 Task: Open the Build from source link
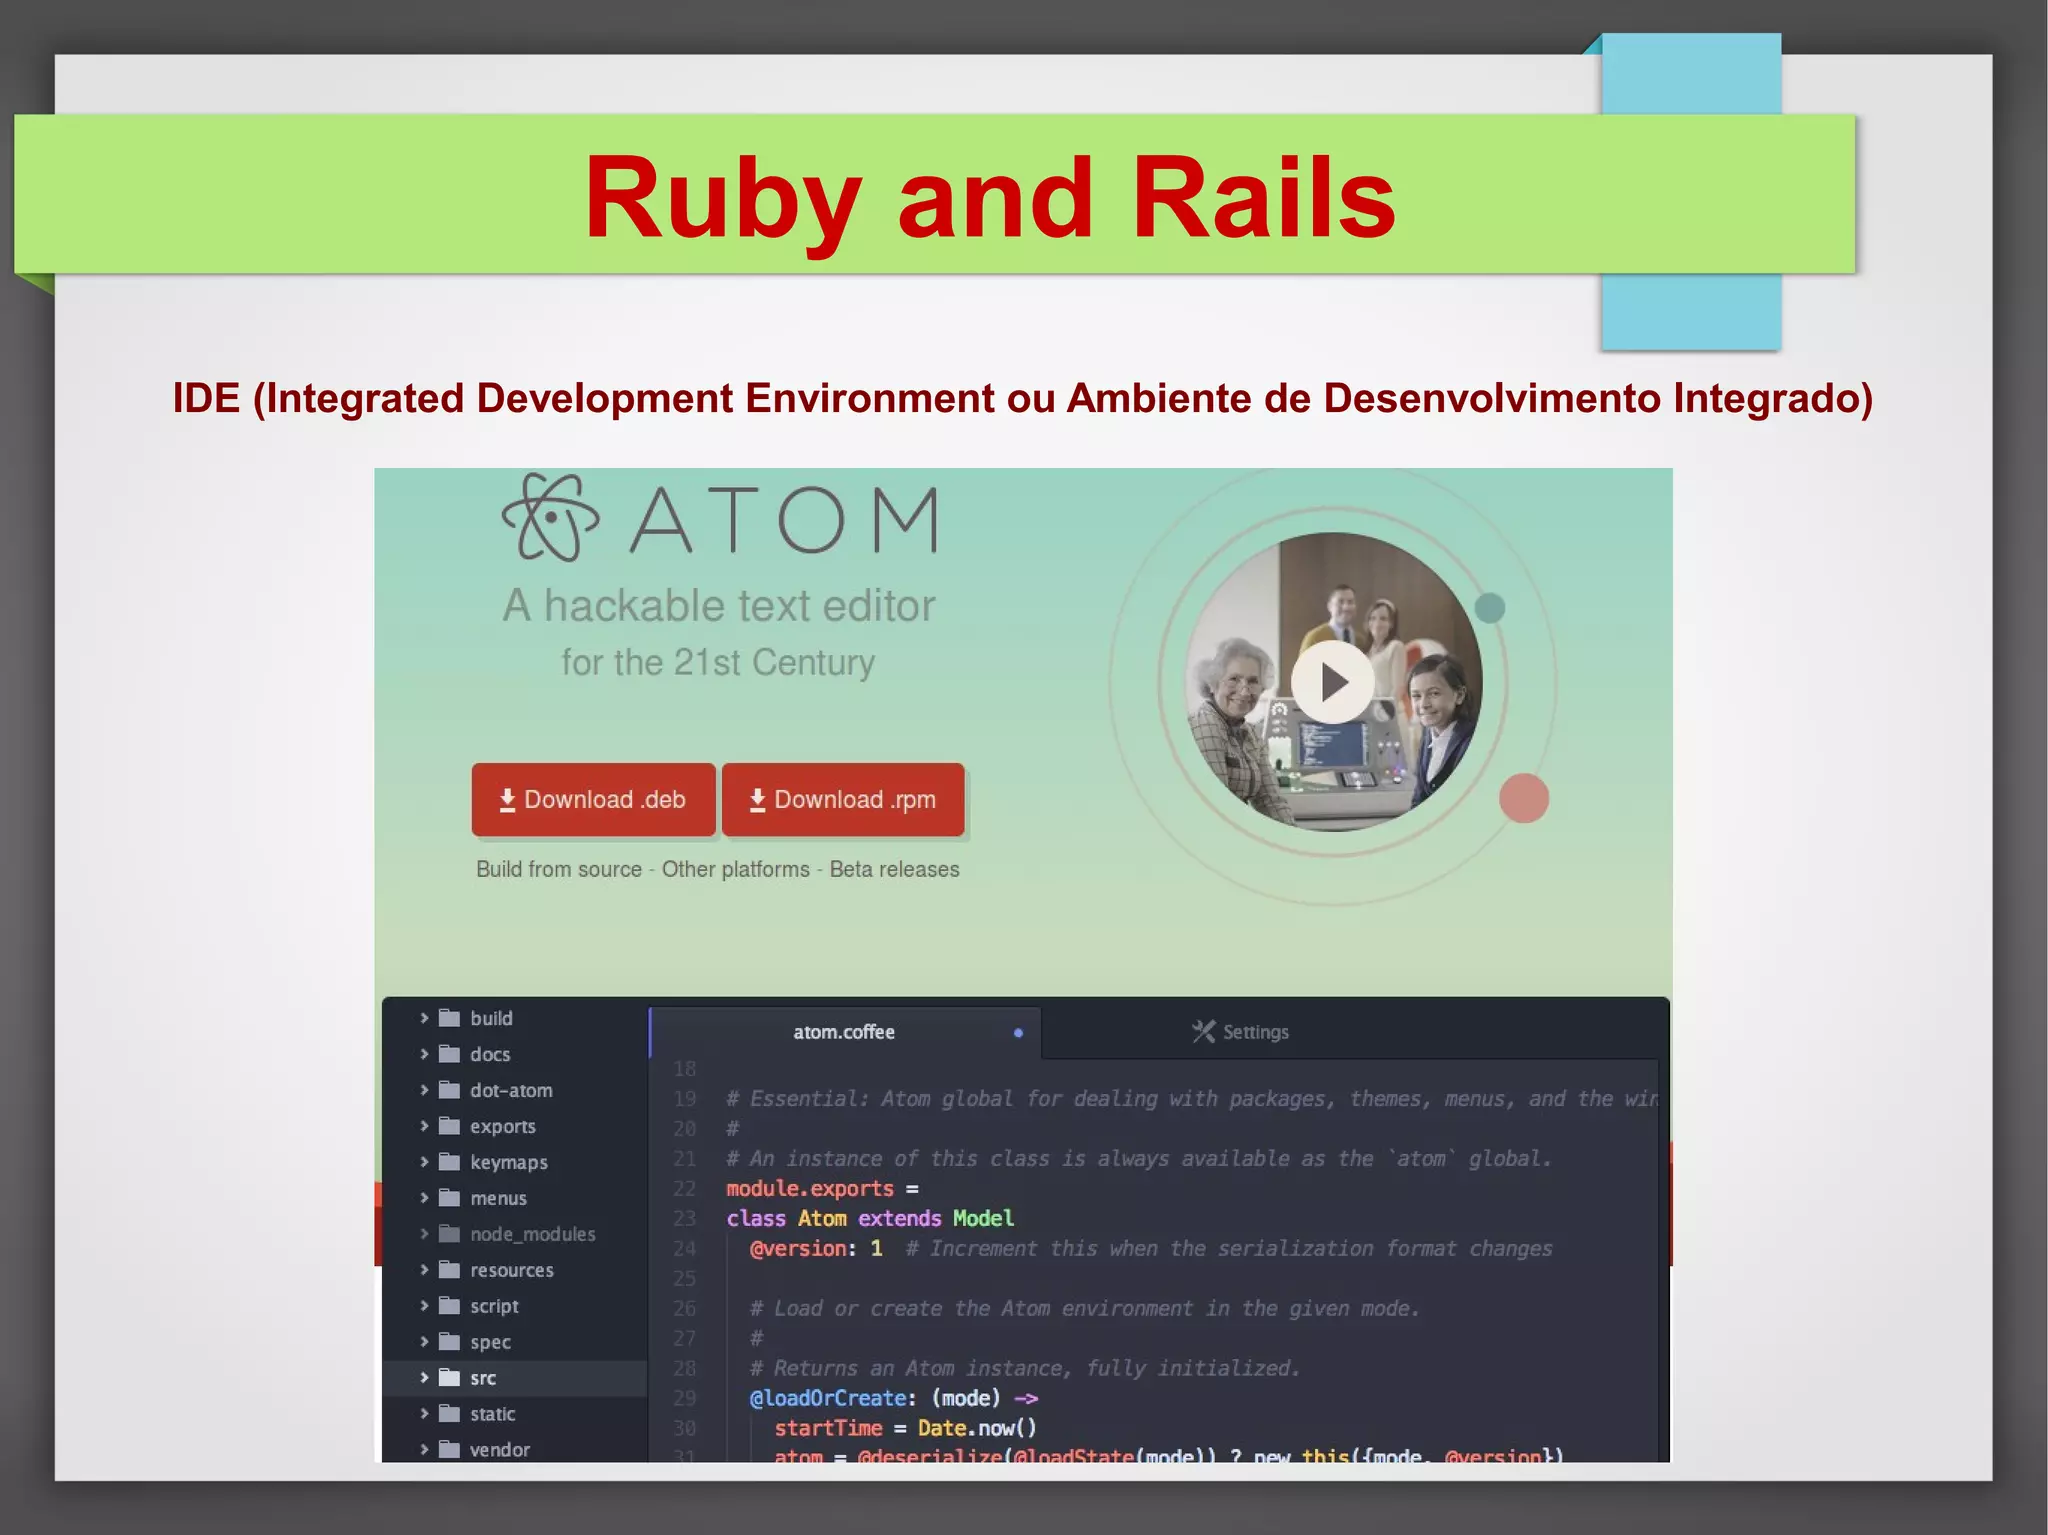pos(559,869)
